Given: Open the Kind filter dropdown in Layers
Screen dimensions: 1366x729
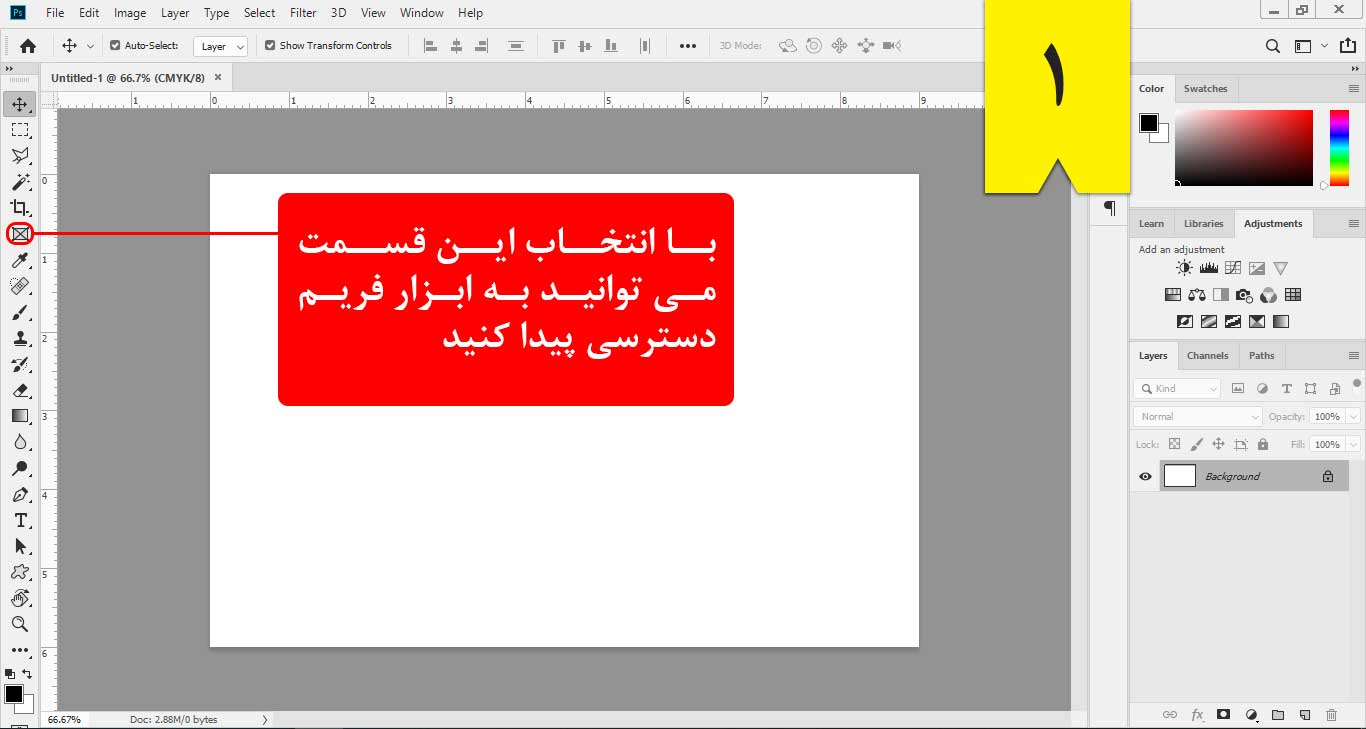Looking at the screenshot, I should tap(1178, 388).
